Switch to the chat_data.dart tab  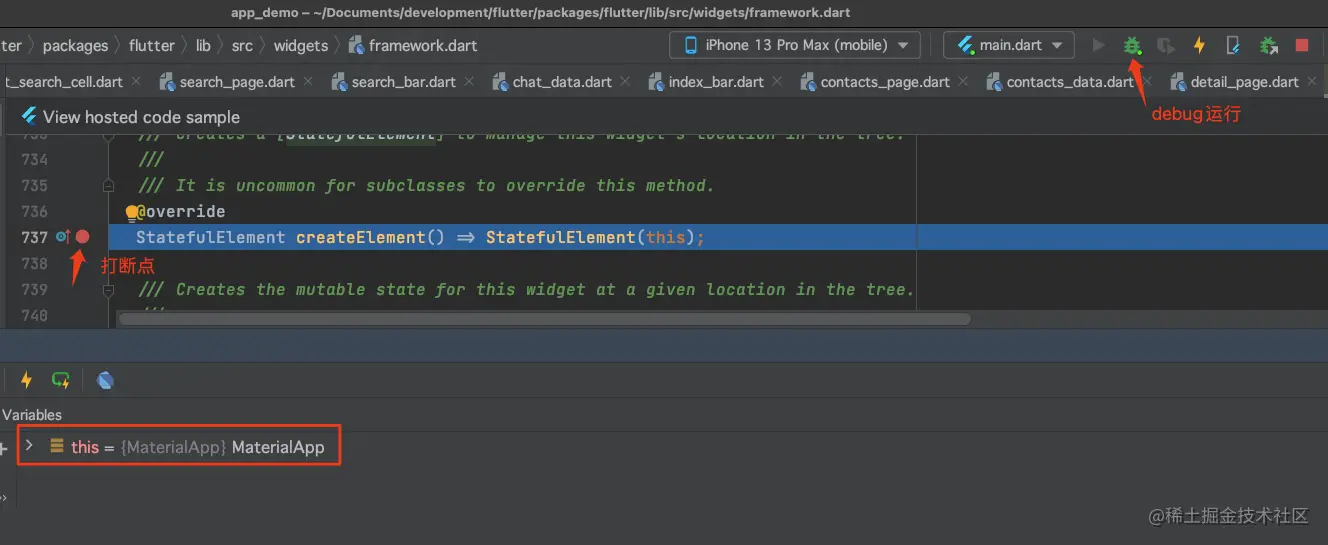(x=562, y=82)
